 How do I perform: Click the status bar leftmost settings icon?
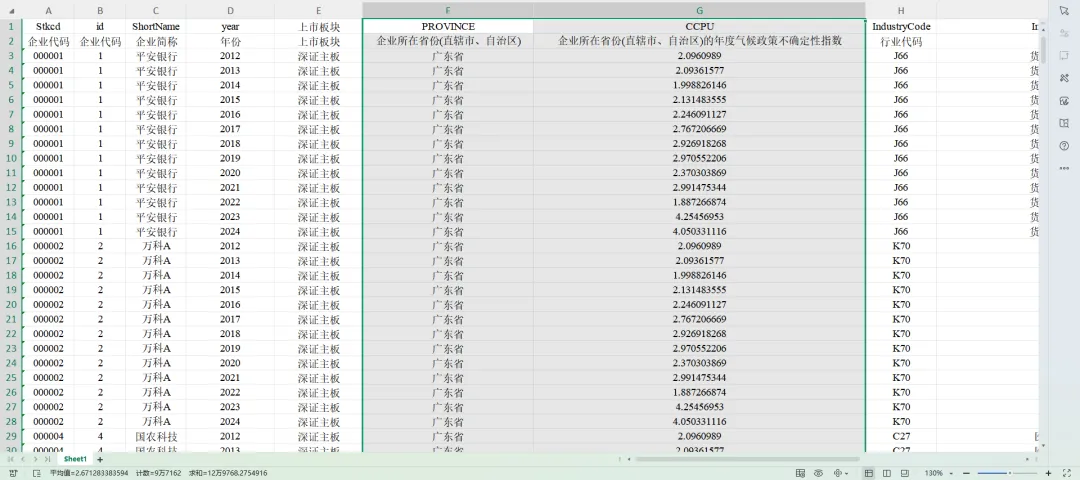pyautogui.click(x=14, y=473)
